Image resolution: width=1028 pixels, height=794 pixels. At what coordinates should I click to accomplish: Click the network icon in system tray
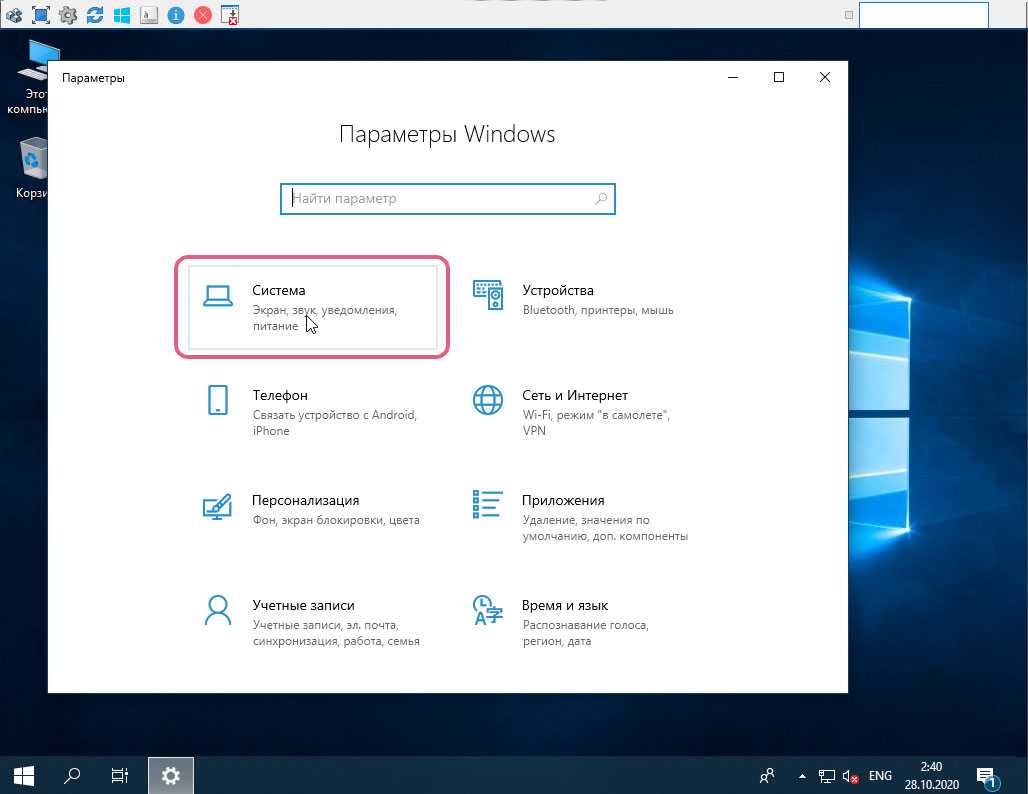pos(827,776)
